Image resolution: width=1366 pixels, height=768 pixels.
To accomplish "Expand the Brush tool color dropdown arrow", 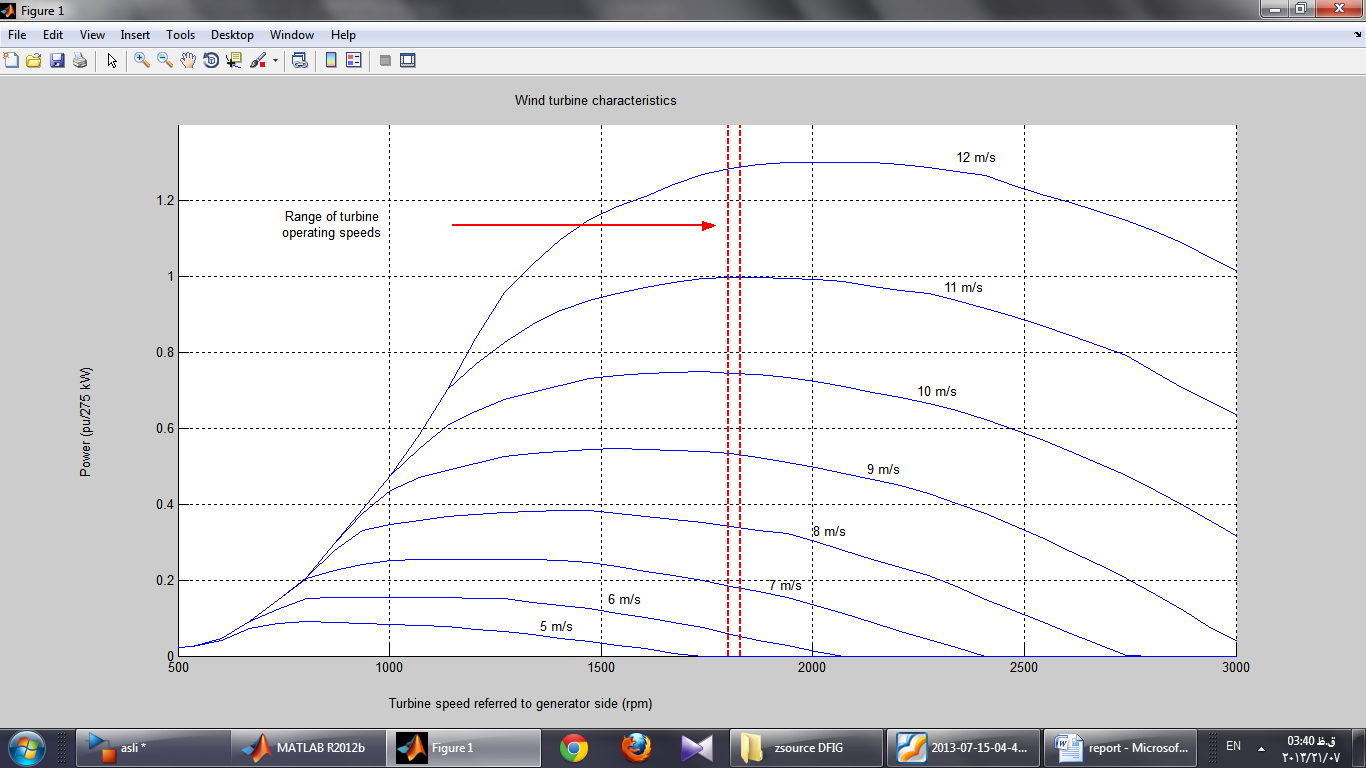I will (x=275, y=61).
